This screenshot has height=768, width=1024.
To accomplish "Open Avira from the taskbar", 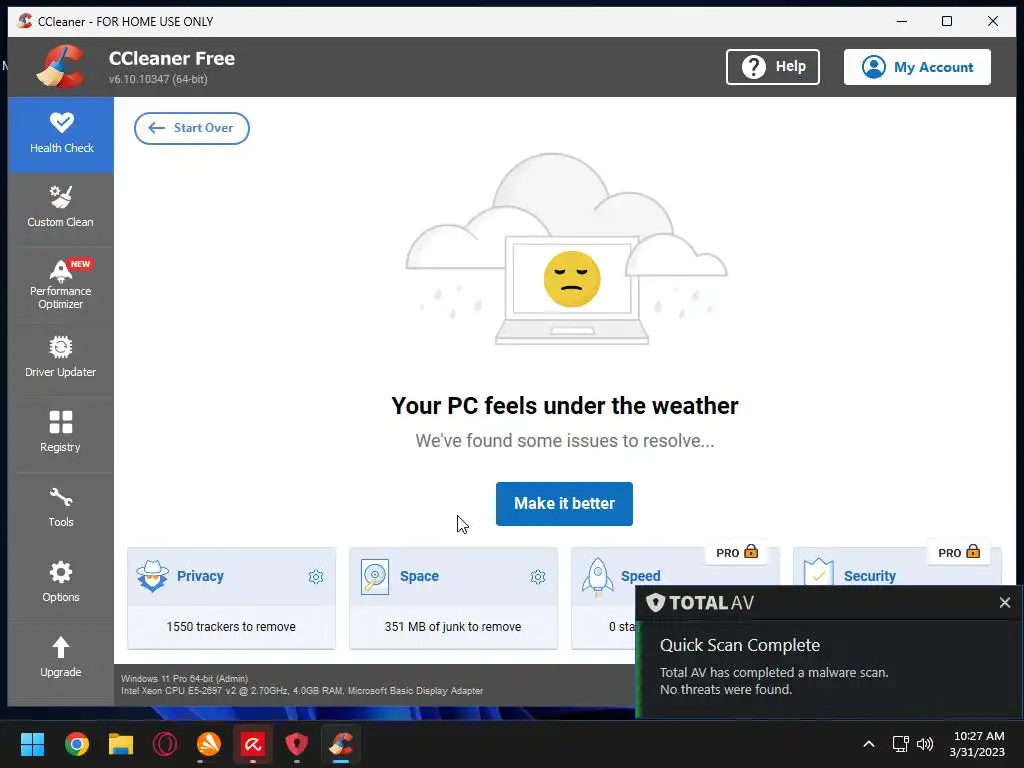I will pyautogui.click(x=253, y=744).
